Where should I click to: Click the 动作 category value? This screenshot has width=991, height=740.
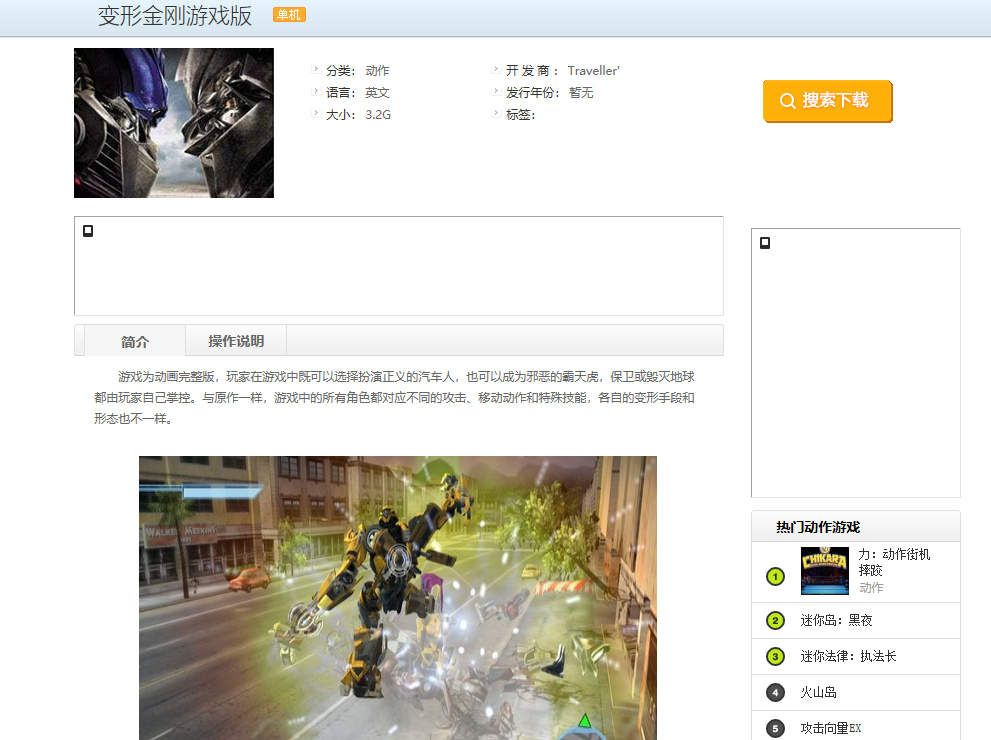[x=377, y=71]
